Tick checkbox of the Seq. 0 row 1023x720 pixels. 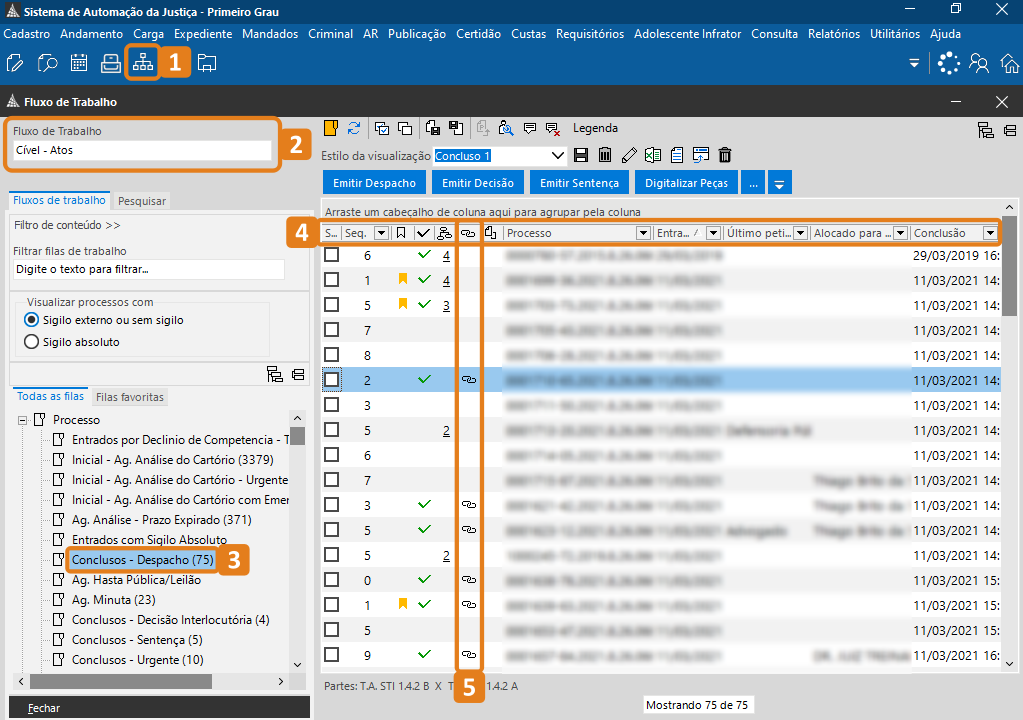(x=331, y=580)
